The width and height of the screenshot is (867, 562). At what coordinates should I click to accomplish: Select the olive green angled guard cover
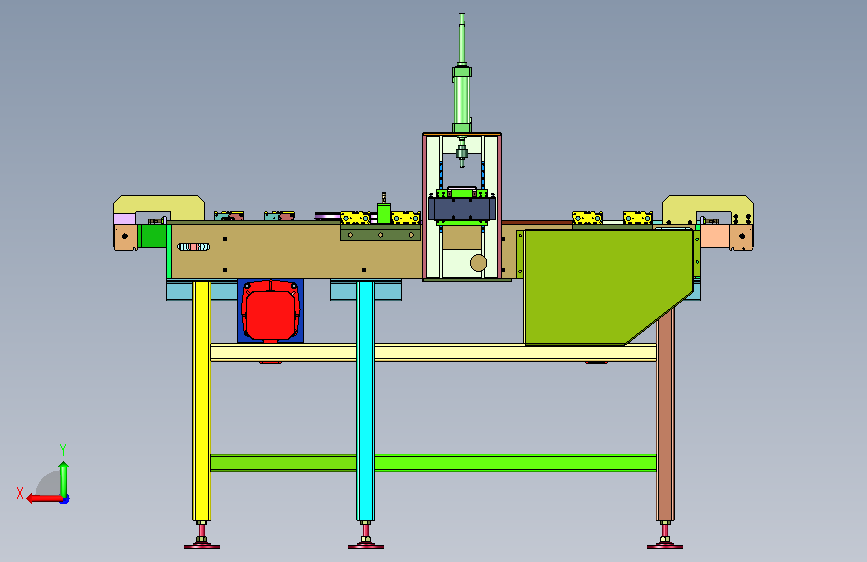point(608,287)
